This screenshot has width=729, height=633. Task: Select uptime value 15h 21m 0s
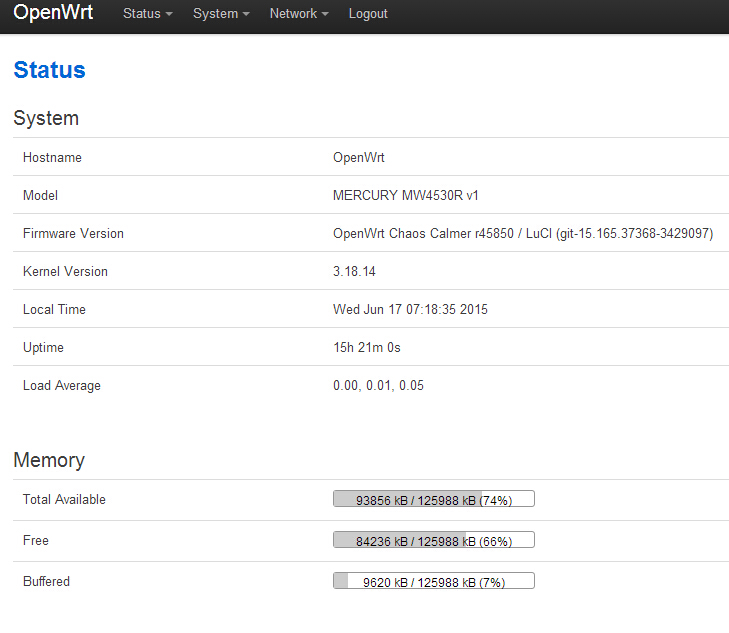367,348
